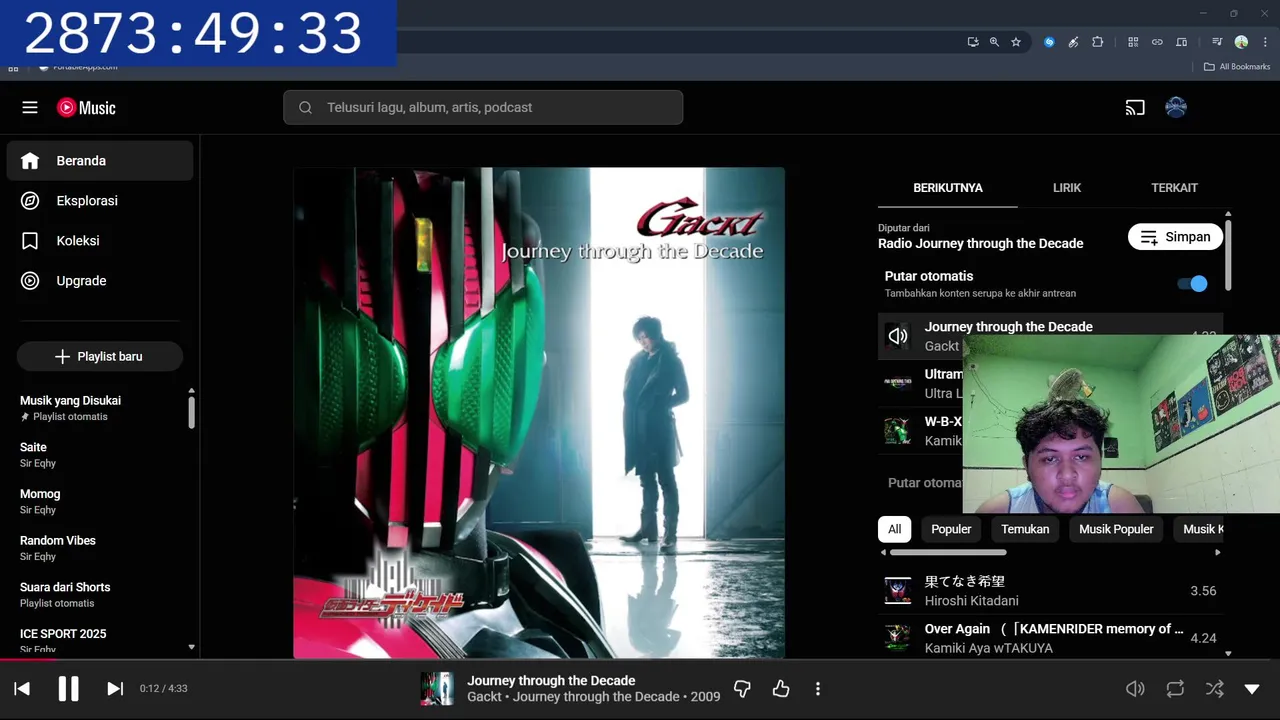Switch to the BERIKUTNYA tab

click(948, 187)
